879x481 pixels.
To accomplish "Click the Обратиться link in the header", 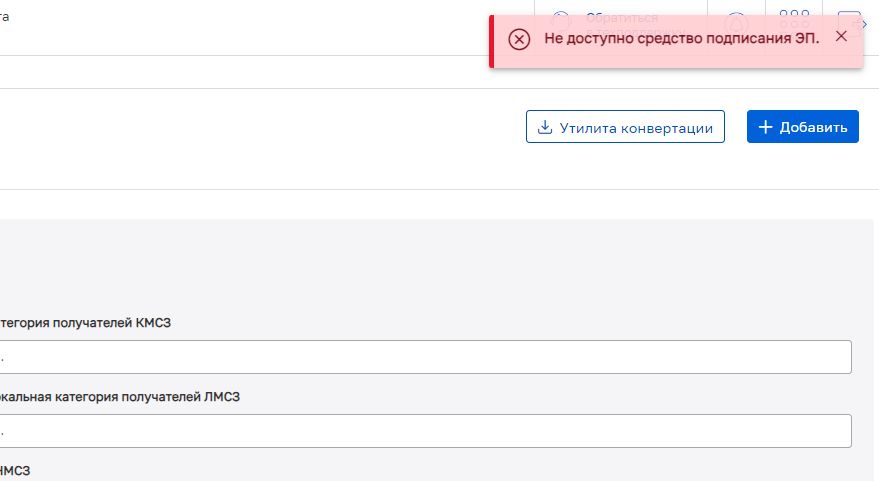I will (x=621, y=17).
